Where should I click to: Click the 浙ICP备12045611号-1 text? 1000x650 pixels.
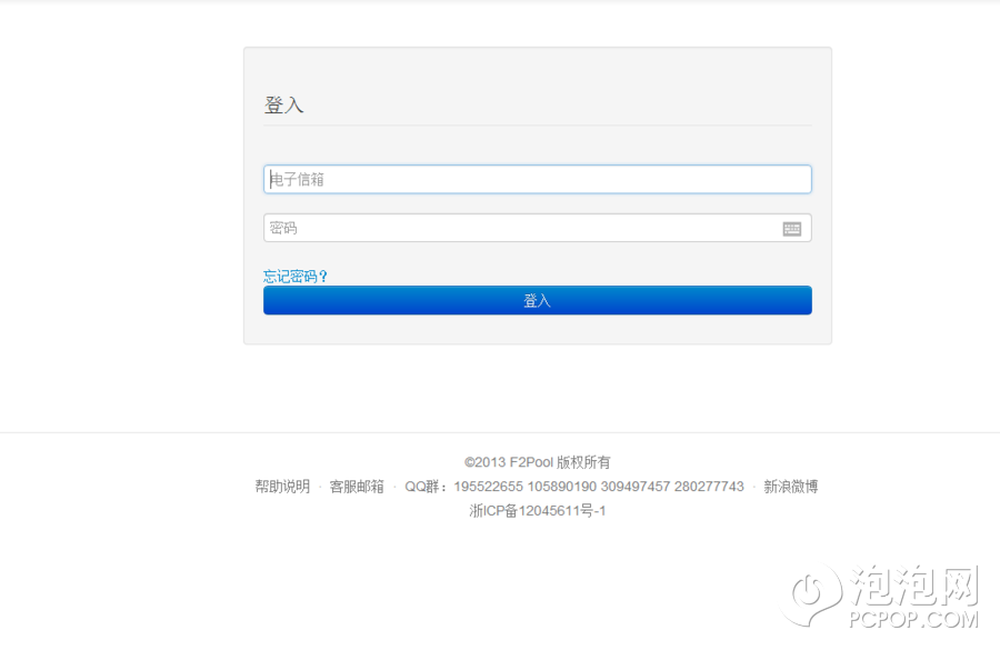pos(537,511)
